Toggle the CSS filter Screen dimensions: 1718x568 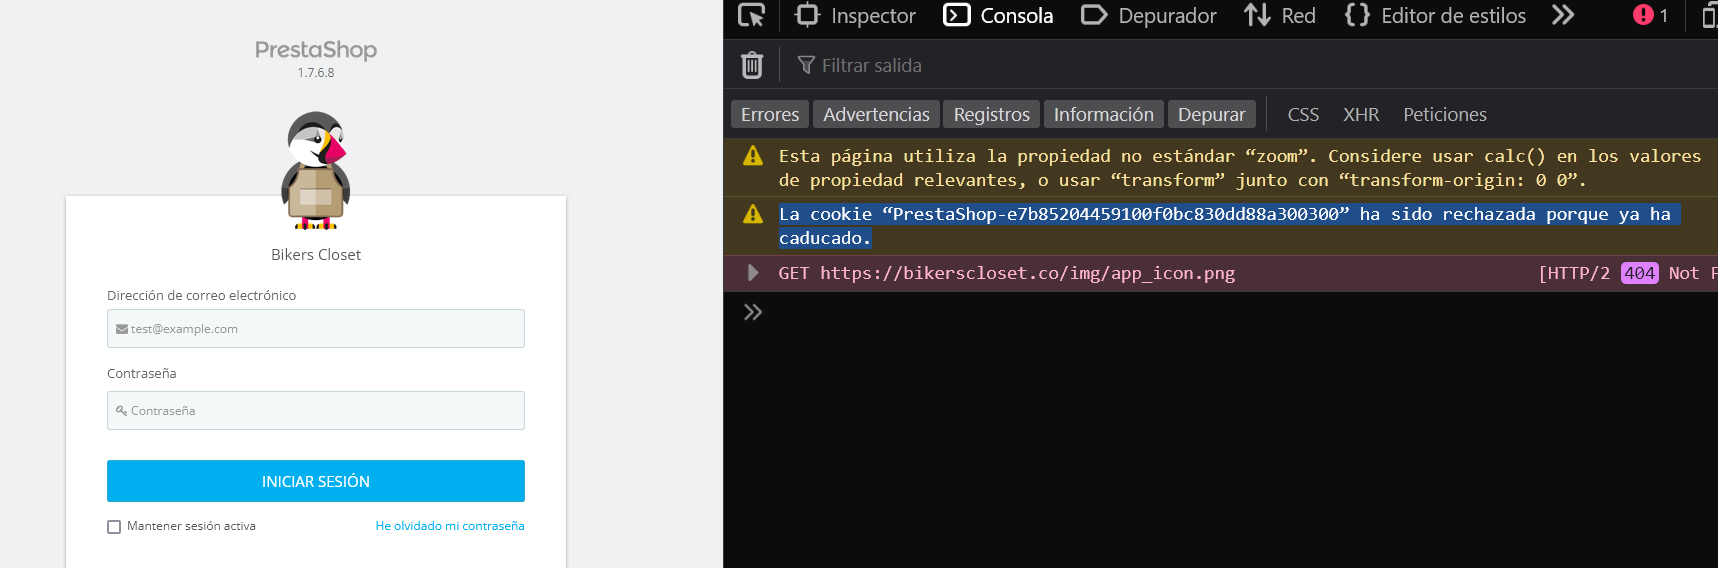click(x=1303, y=114)
